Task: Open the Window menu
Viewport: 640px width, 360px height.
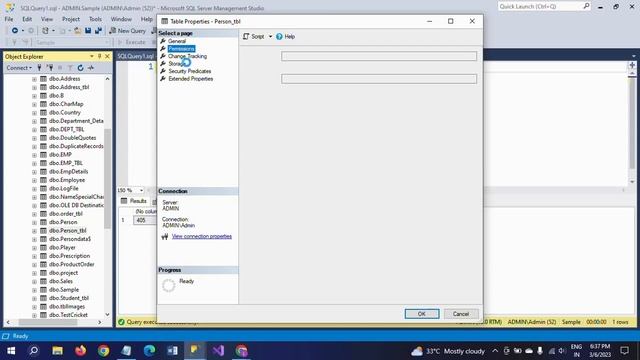Action: [121, 19]
